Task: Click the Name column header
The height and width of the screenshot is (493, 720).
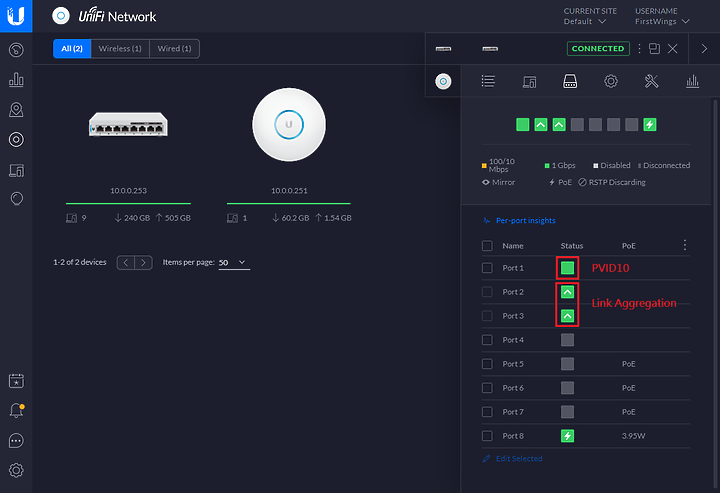Action: 512,246
